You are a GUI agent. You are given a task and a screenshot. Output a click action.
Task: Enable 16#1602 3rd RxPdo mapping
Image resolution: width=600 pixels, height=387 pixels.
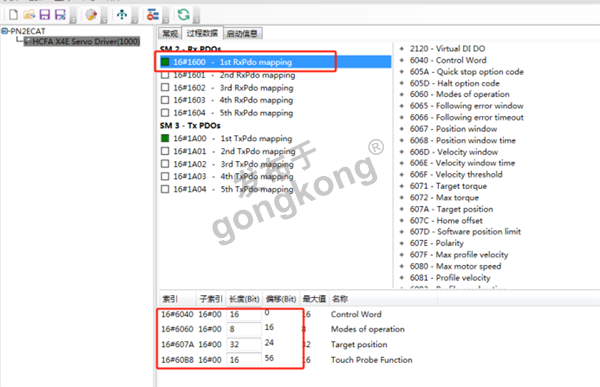pos(165,87)
